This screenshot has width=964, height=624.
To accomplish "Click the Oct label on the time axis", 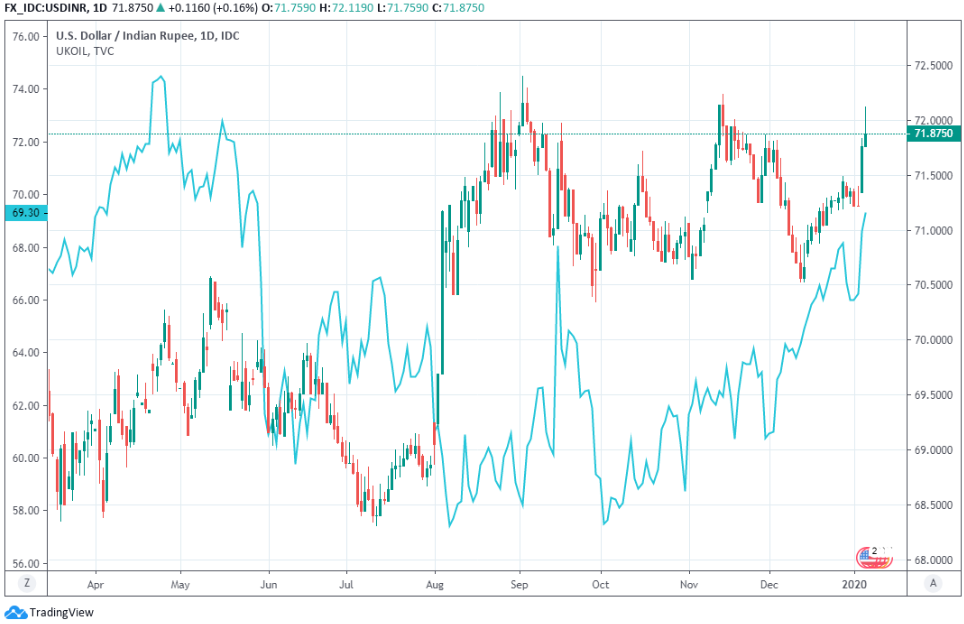I will click(x=601, y=584).
